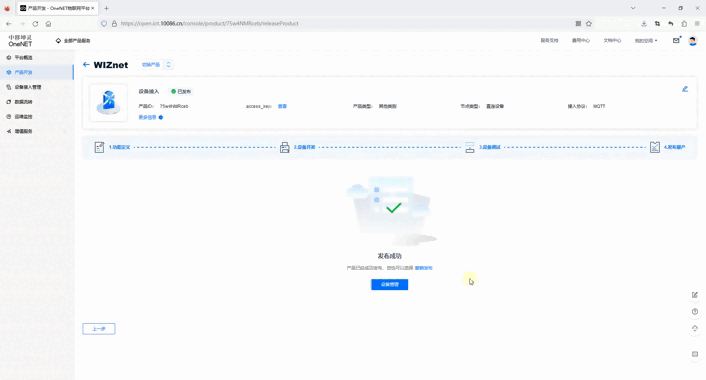Click the previous step button
Screen dimensions: 706x380
click(99, 329)
